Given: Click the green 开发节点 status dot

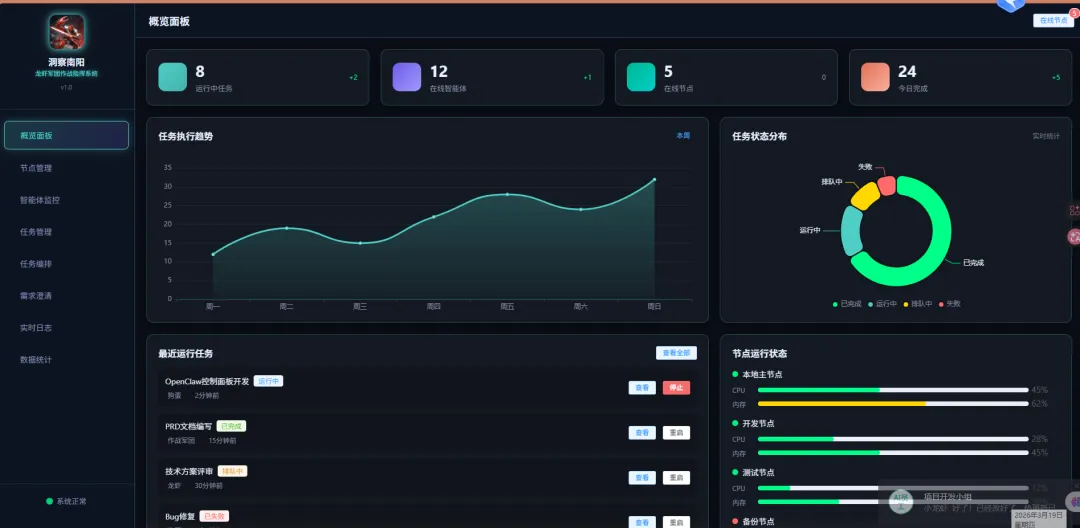Looking at the screenshot, I should [736, 423].
